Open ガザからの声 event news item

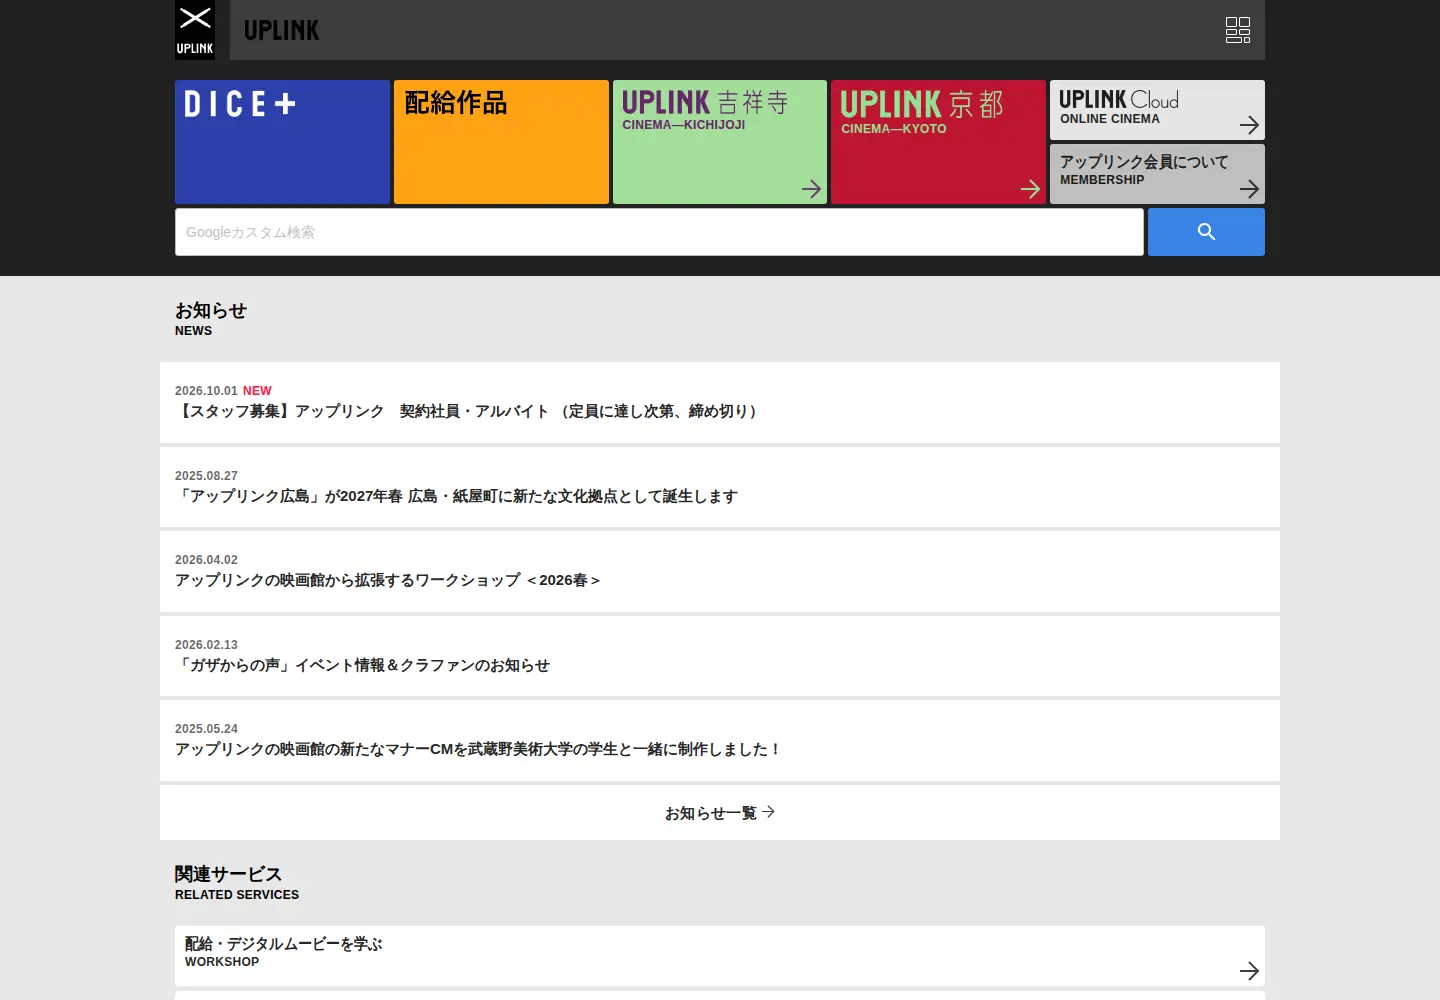[x=720, y=656]
